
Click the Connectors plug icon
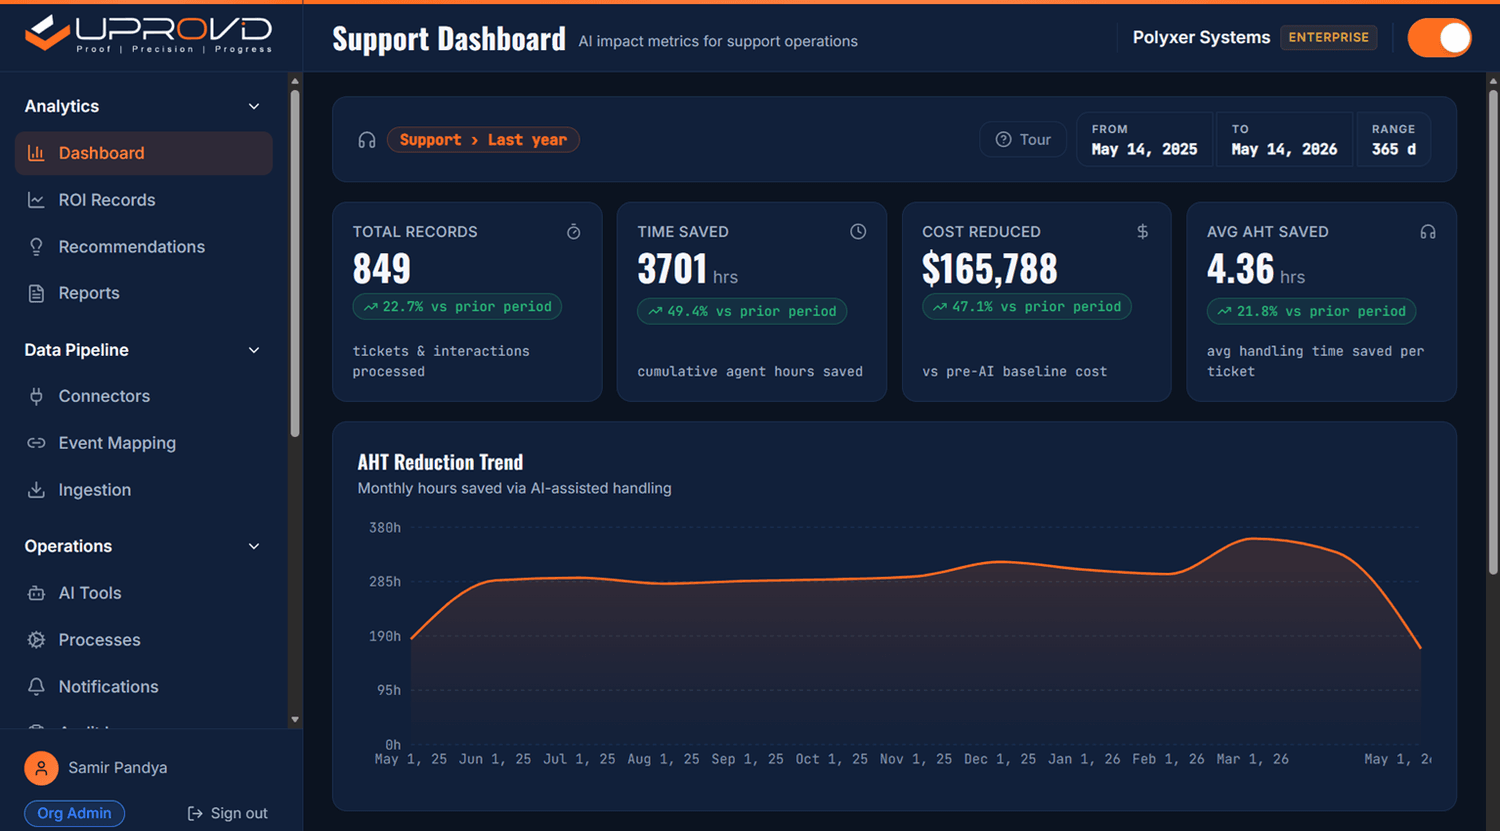pyautogui.click(x=36, y=396)
